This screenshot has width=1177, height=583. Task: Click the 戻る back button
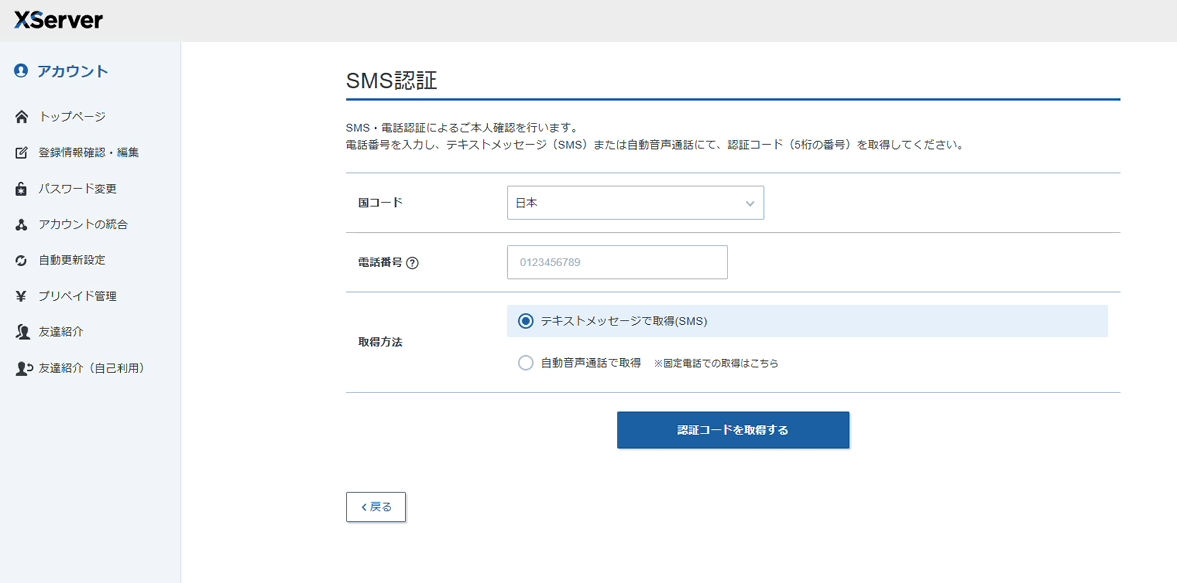coord(376,507)
